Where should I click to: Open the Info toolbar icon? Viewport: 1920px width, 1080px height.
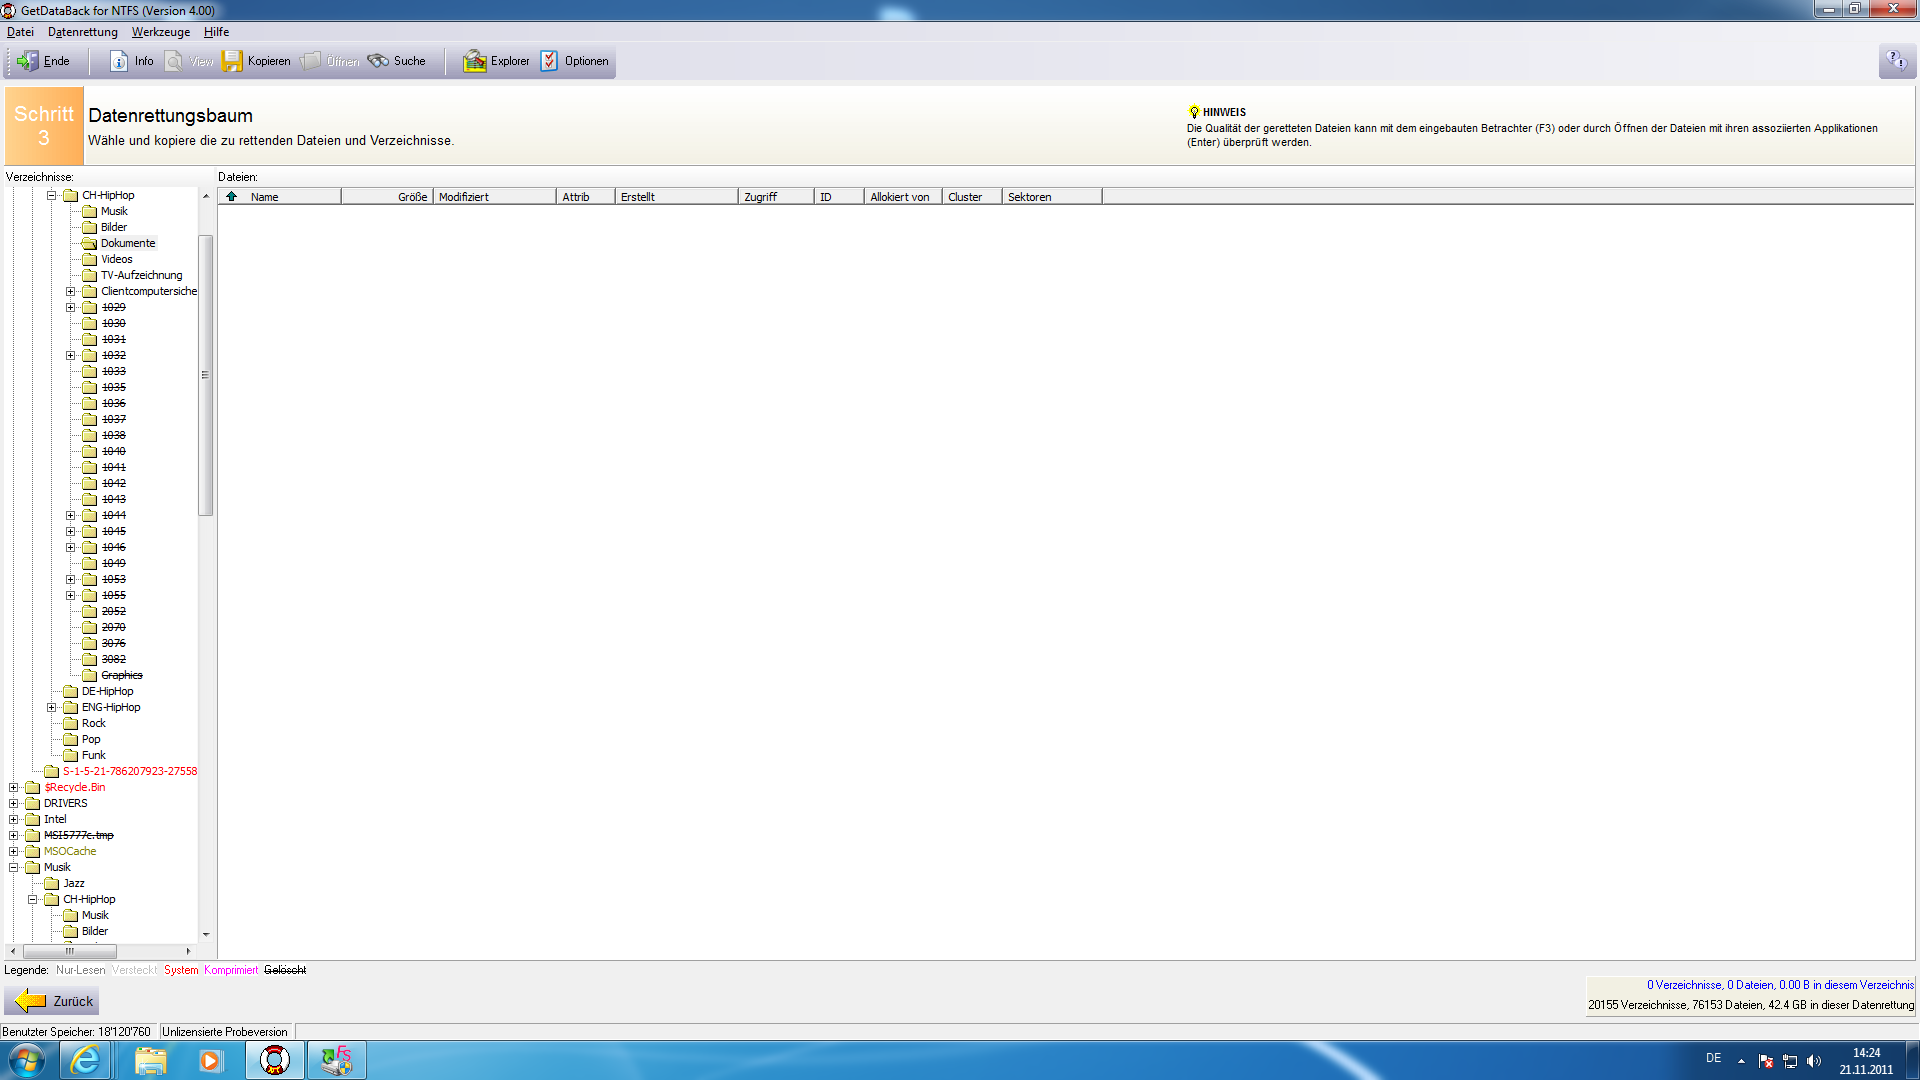tap(119, 61)
